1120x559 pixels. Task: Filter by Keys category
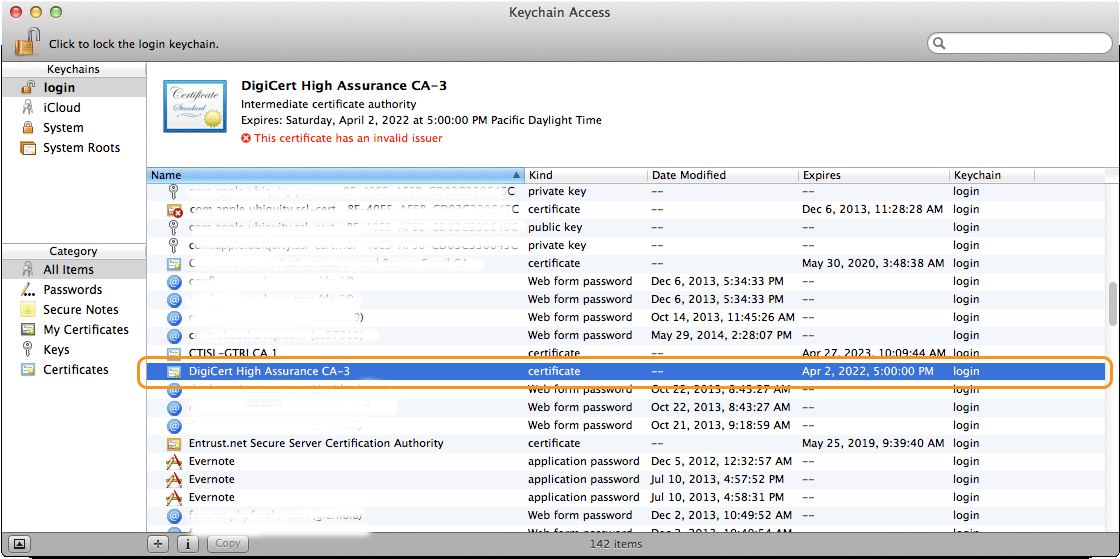click(x=56, y=350)
